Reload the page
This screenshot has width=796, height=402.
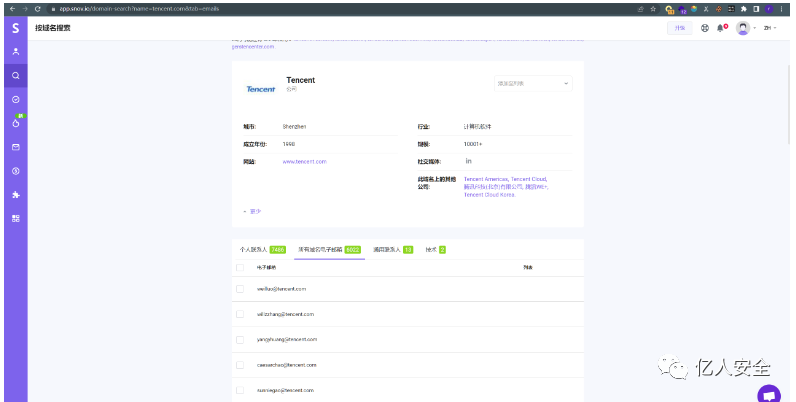[x=38, y=9]
